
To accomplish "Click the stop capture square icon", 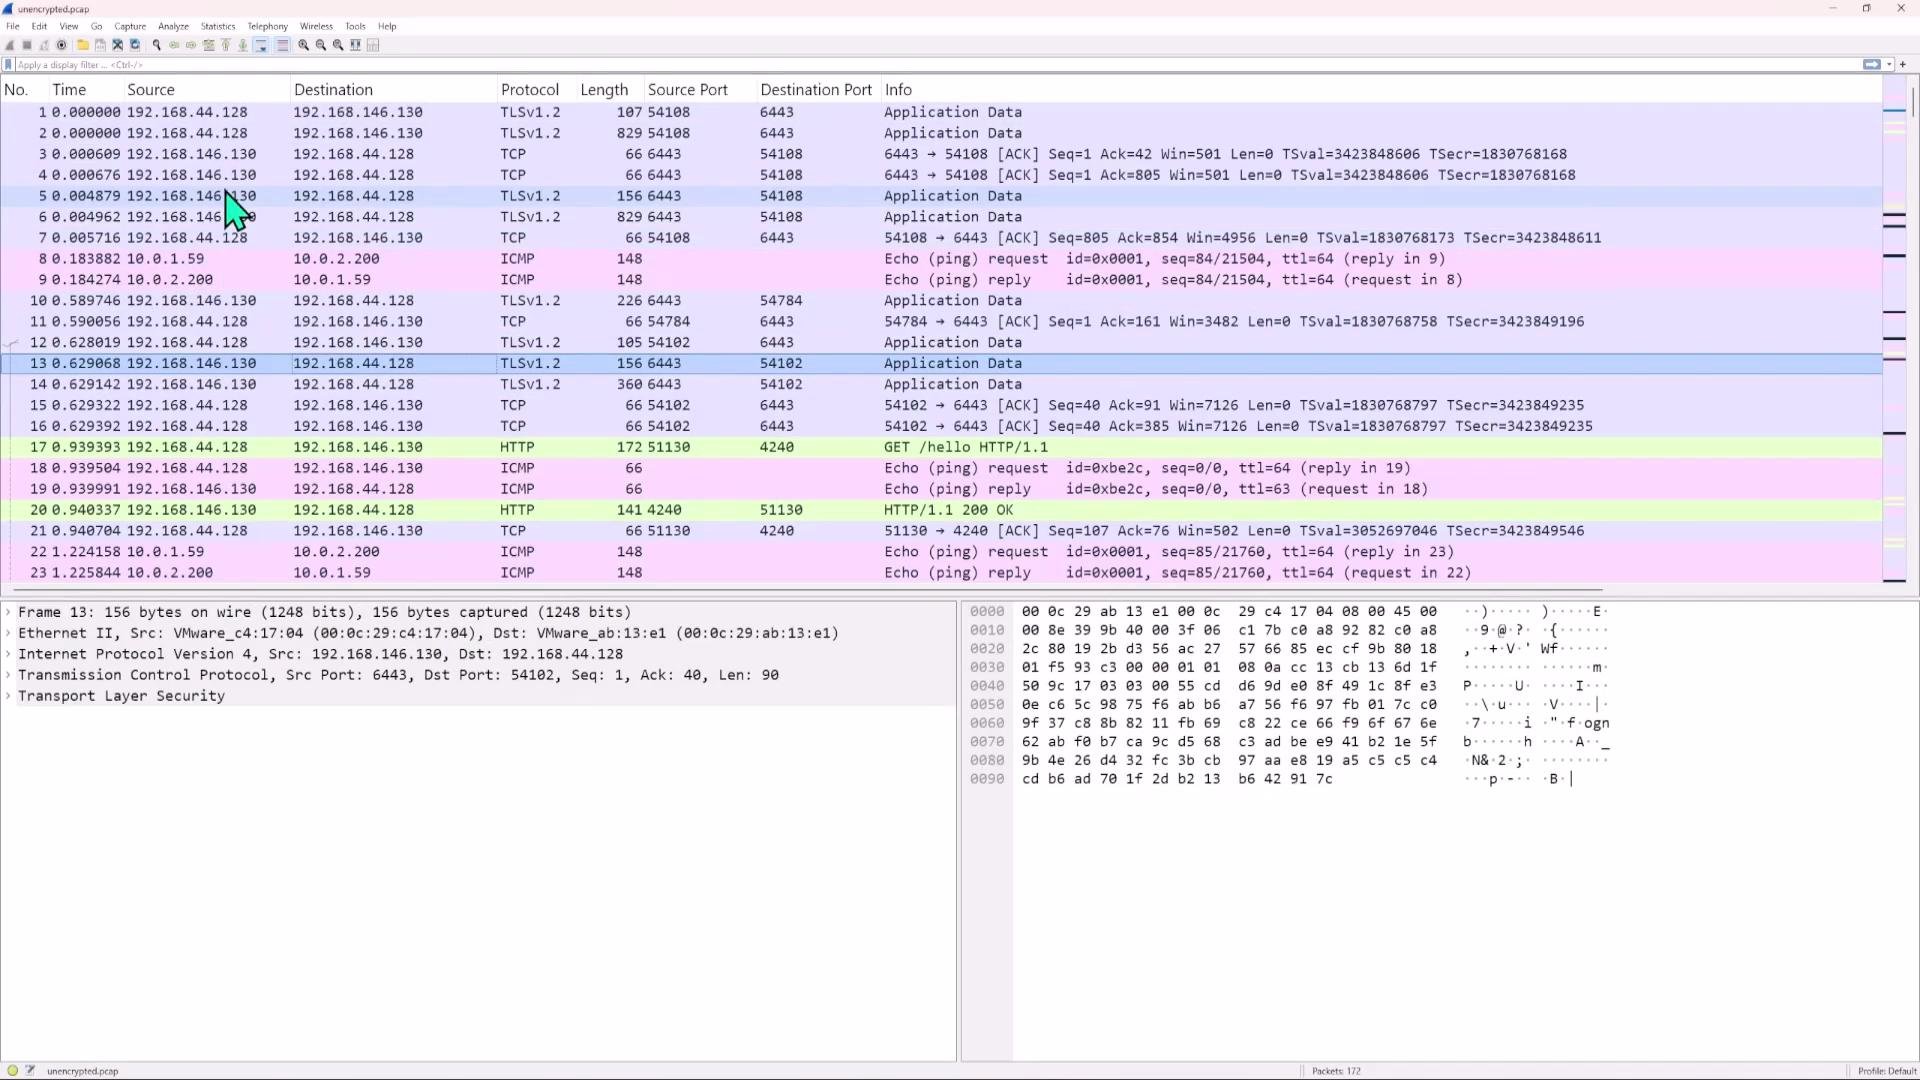I will point(27,45).
